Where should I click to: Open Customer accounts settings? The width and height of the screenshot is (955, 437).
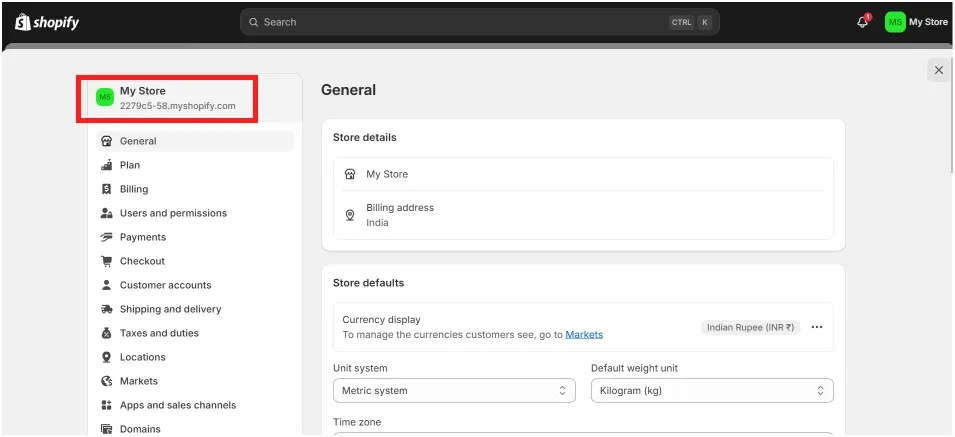pos(195,285)
